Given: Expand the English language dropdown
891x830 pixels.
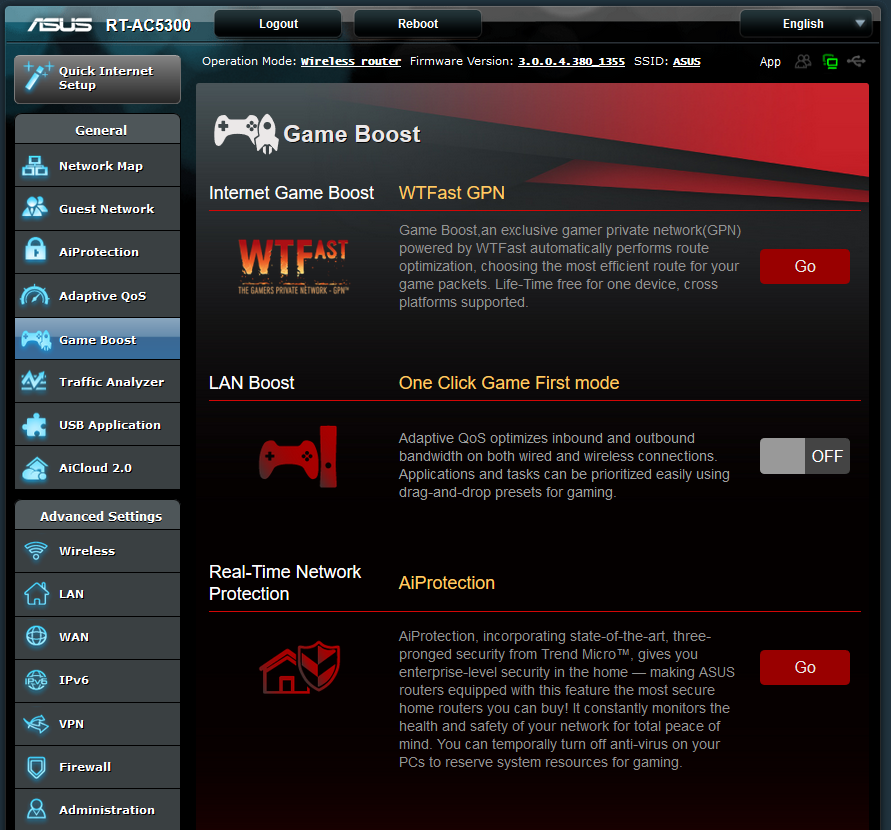Looking at the screenshot, I should [806, 24].
